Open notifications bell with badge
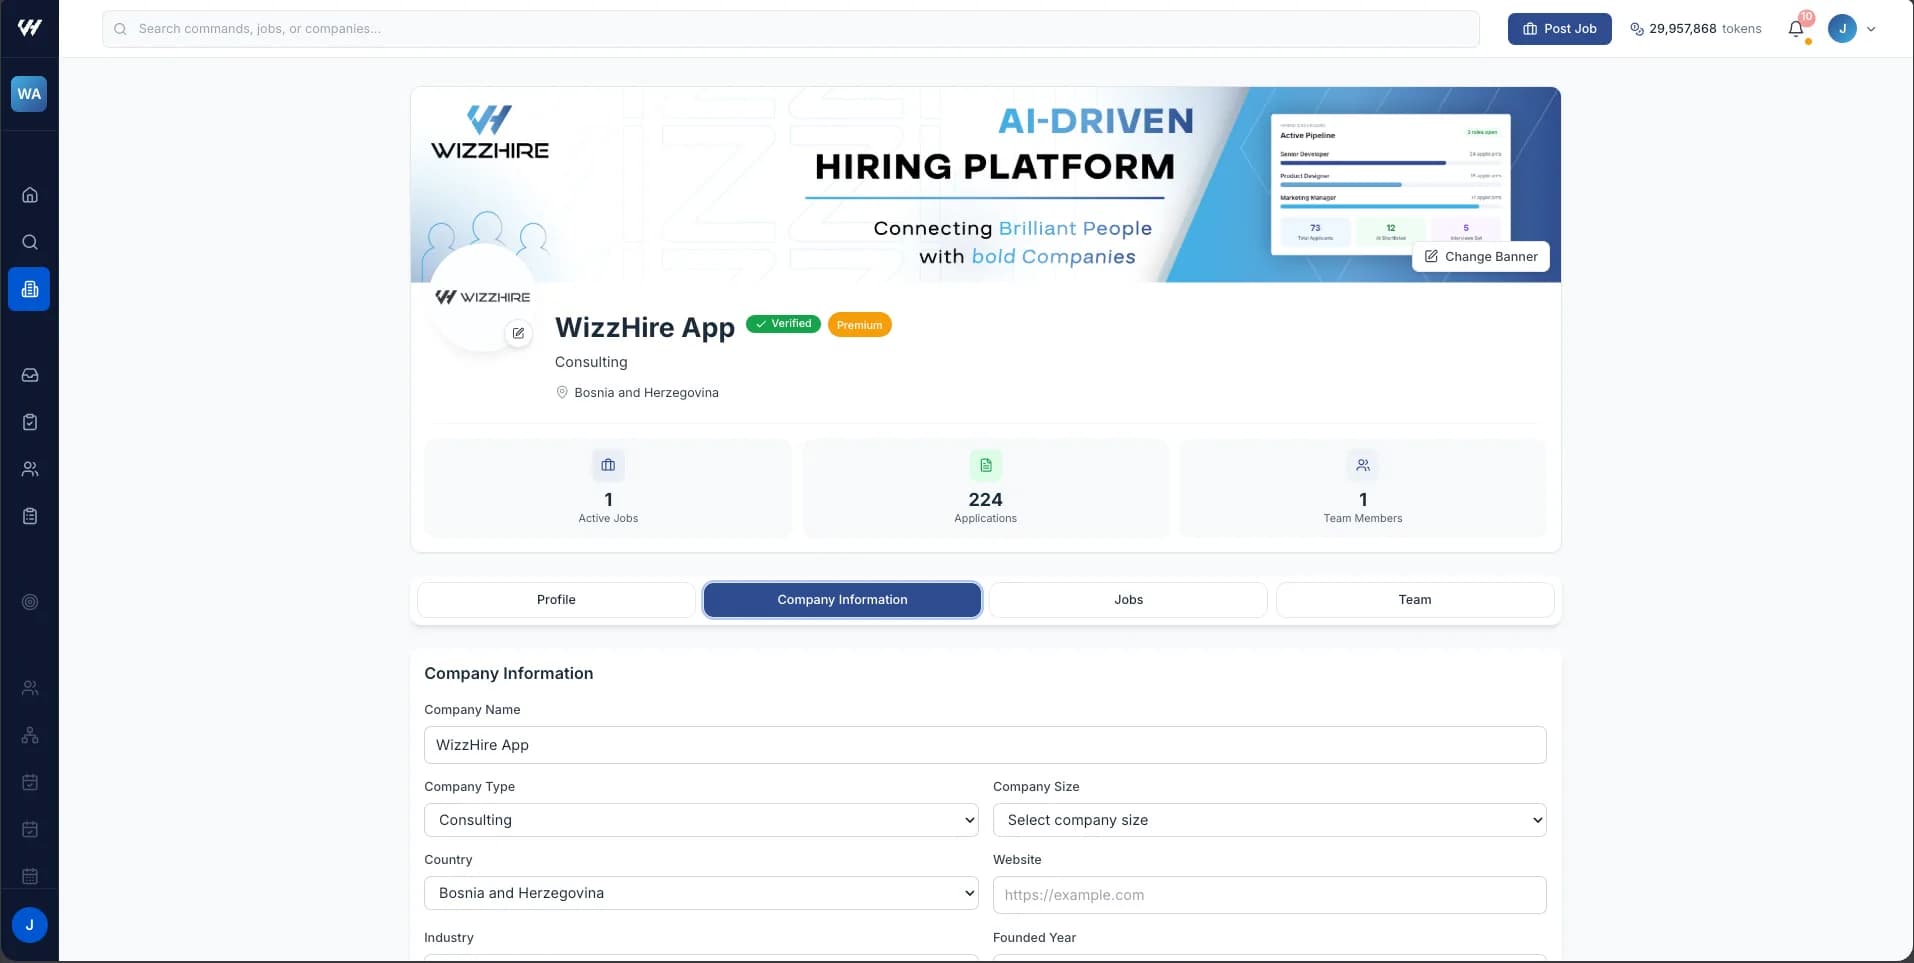Screen dimensions: 1914x963 (1797, 28)
